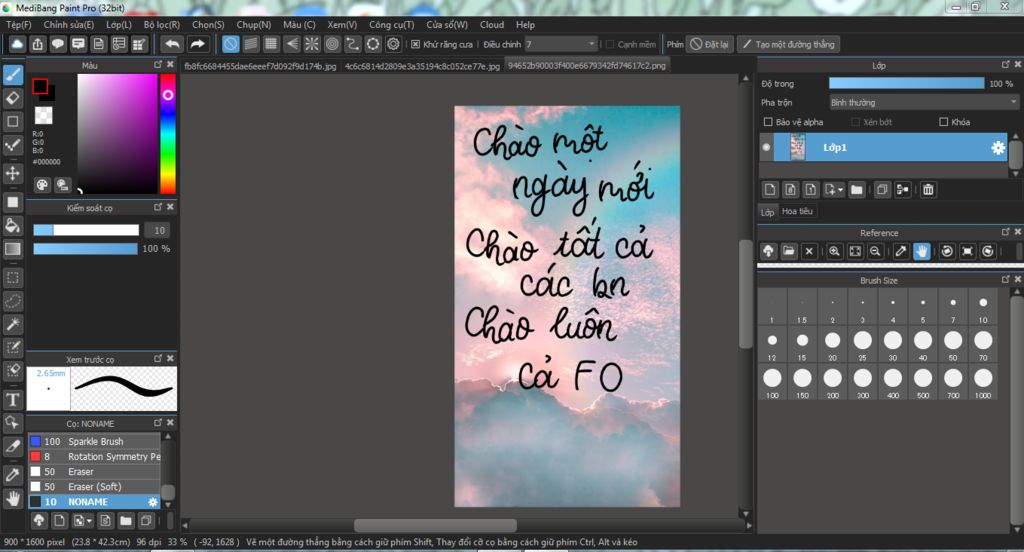Open snap settings gear in toolbar

coord(393,44)
